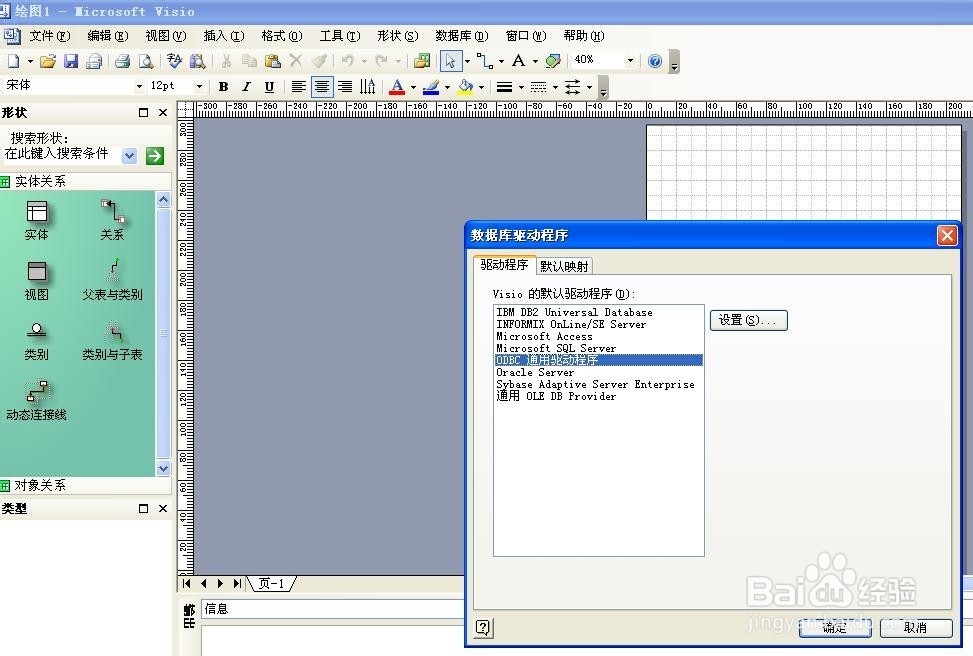Click the Research binoculars icon
The width and height of the screenshot is (973, 656).
coord(197,61)
